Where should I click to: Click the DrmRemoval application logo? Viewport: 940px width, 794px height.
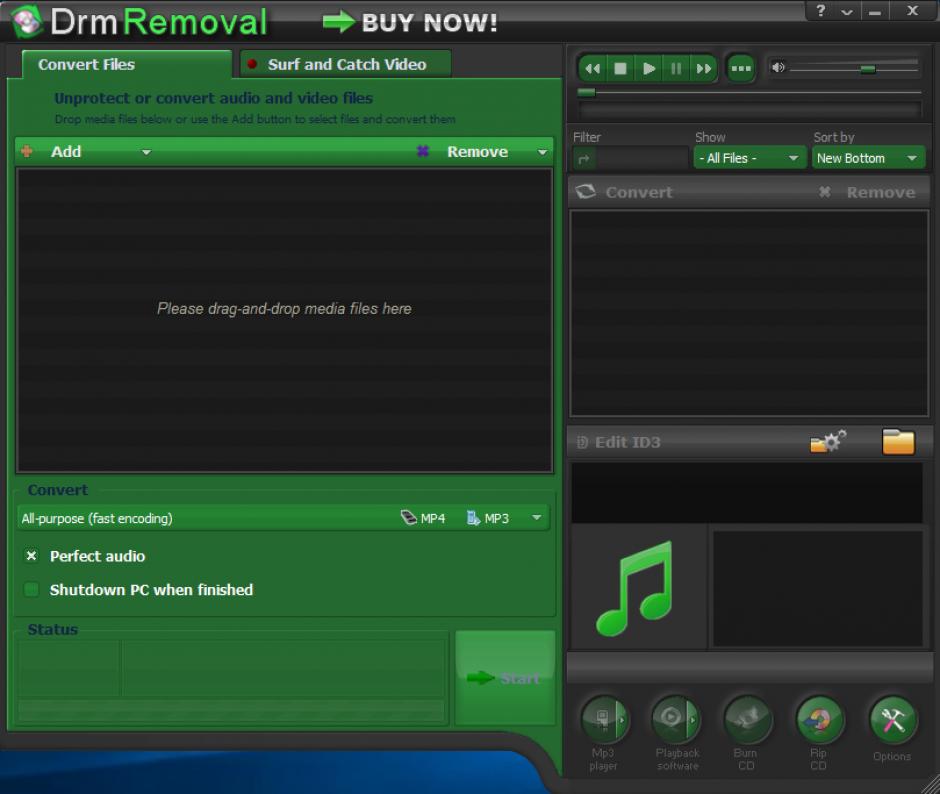(x=26, y=22)
